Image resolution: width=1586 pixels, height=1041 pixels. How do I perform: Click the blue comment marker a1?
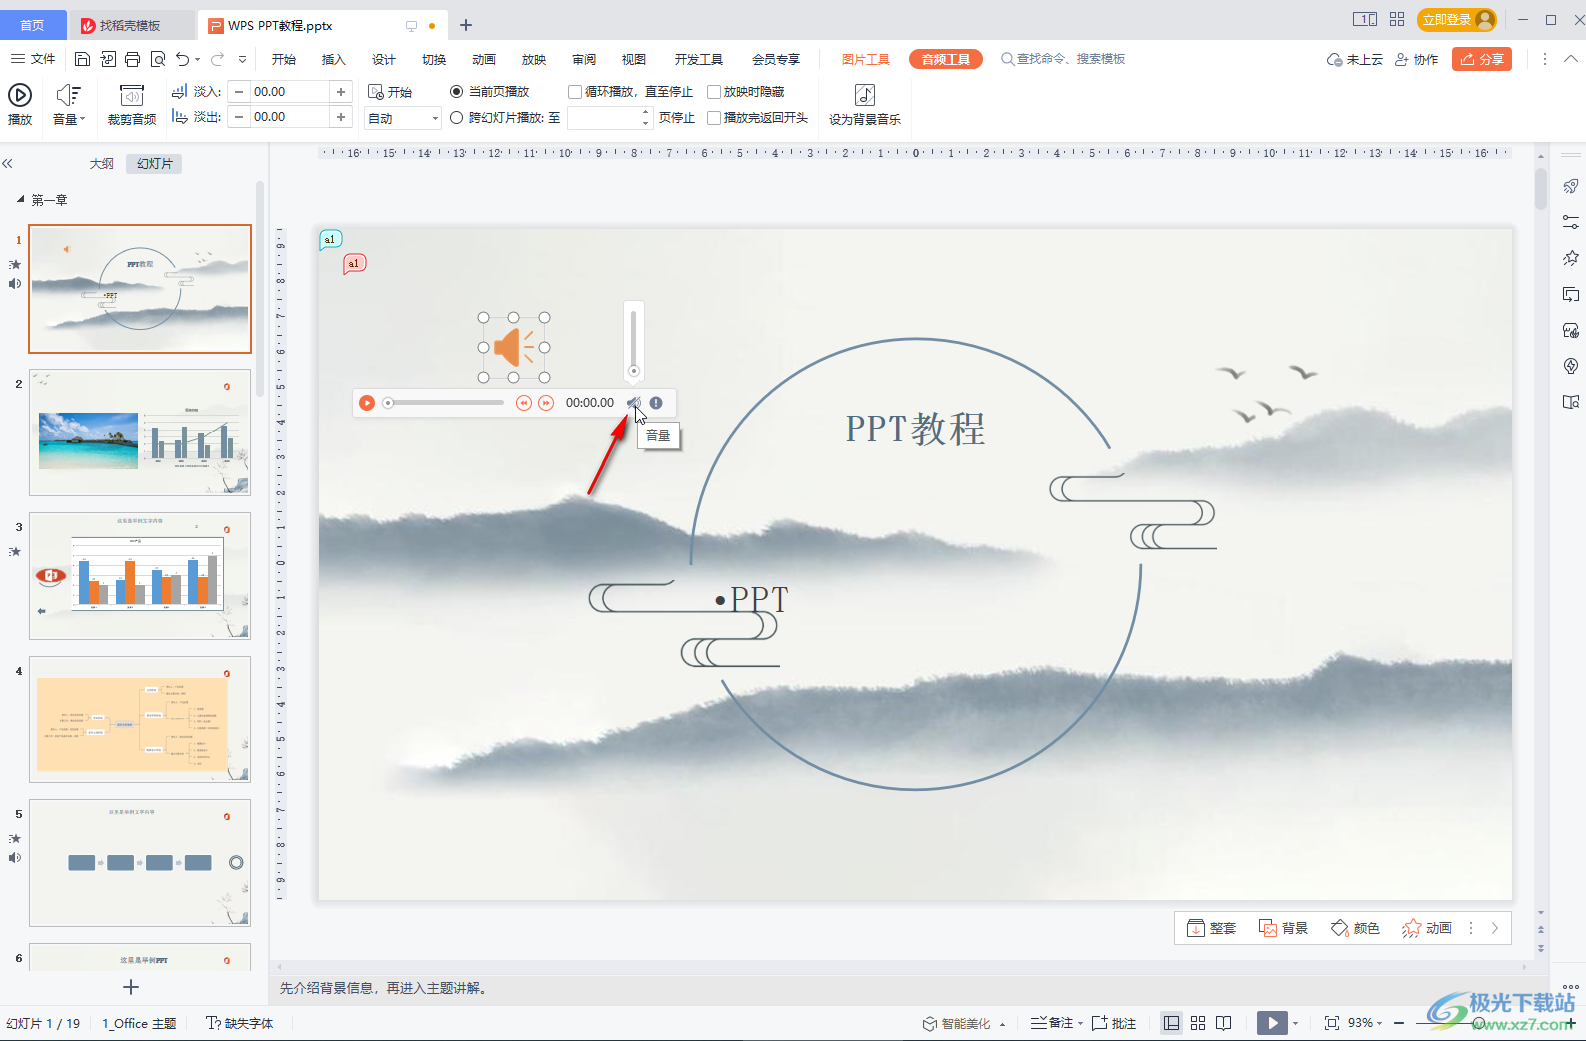(330, 239)
